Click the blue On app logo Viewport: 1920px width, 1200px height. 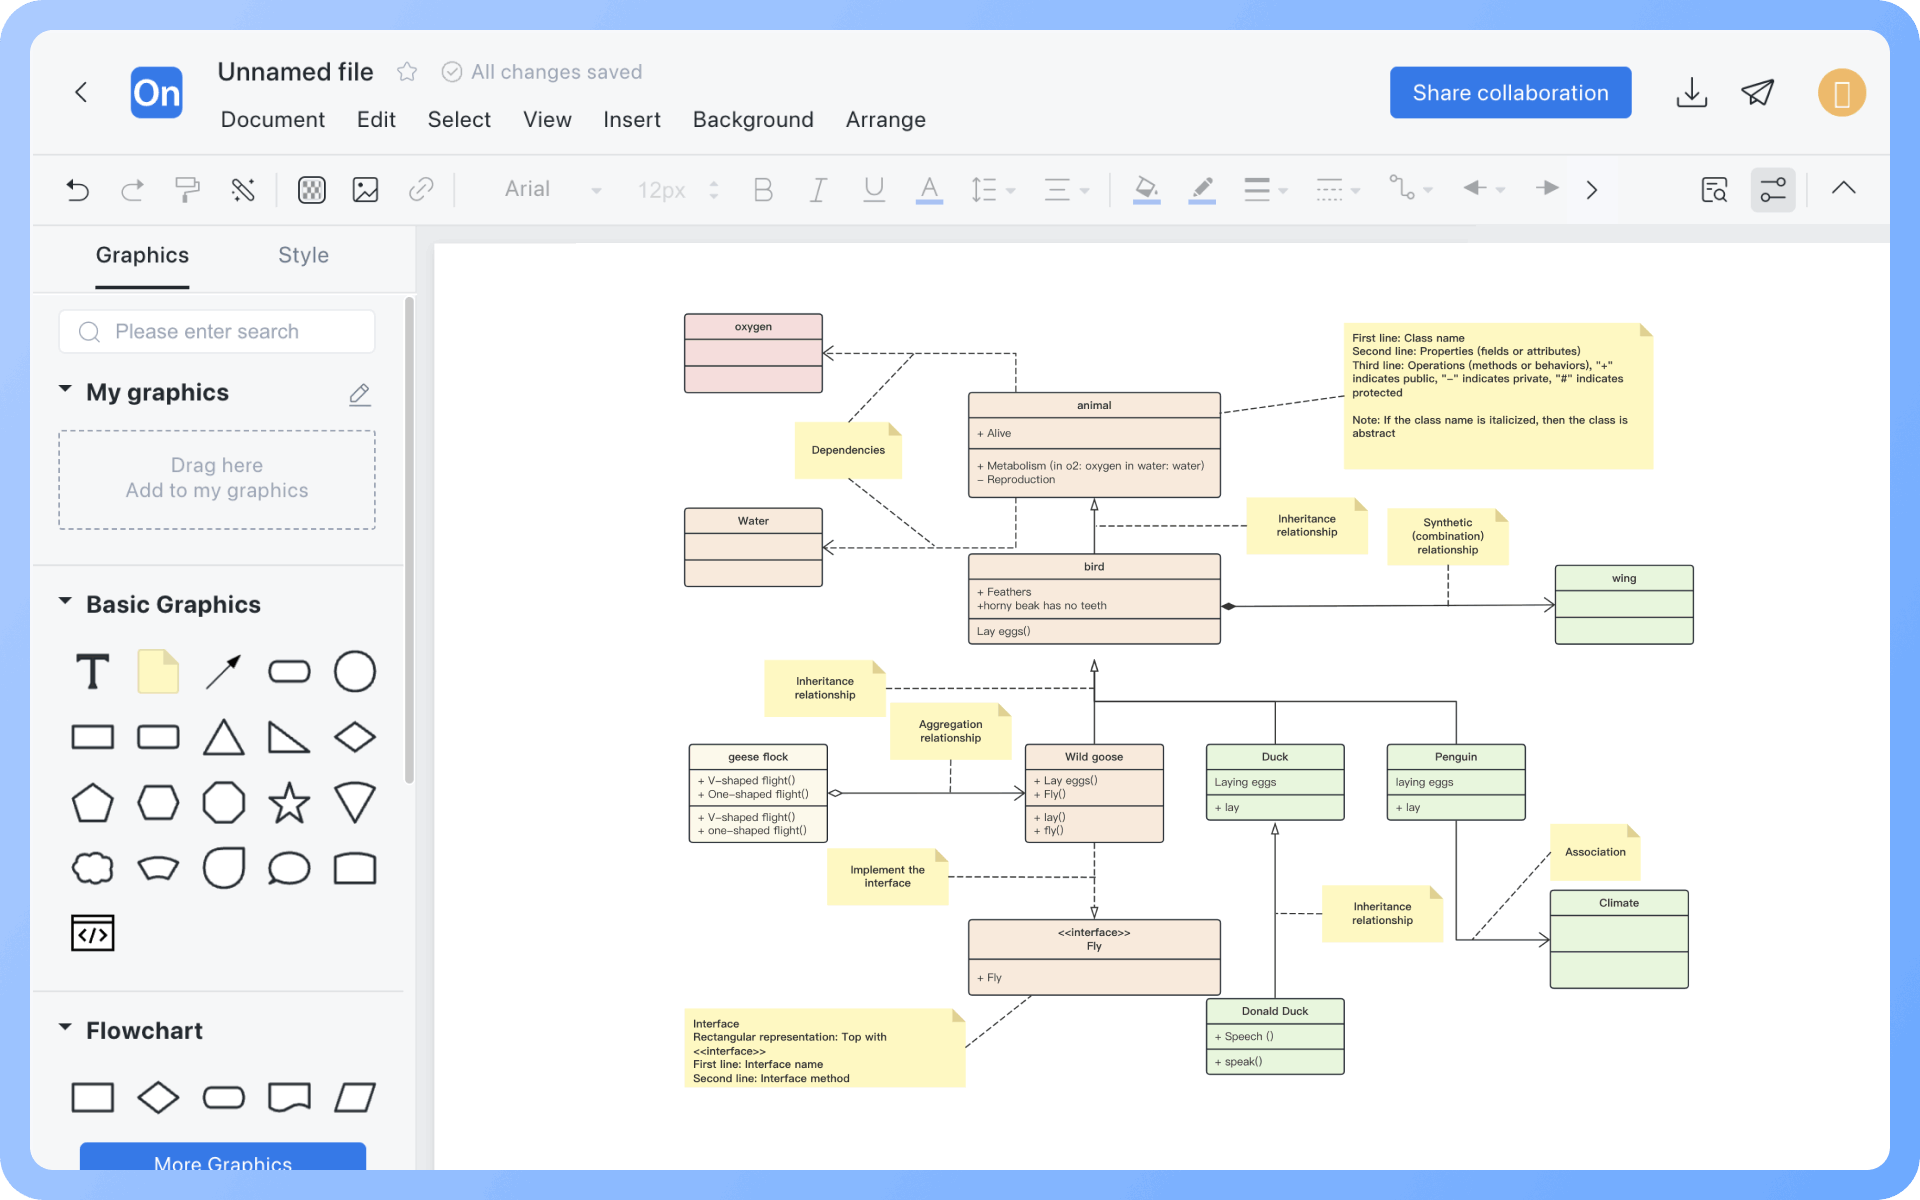point(157,93)
